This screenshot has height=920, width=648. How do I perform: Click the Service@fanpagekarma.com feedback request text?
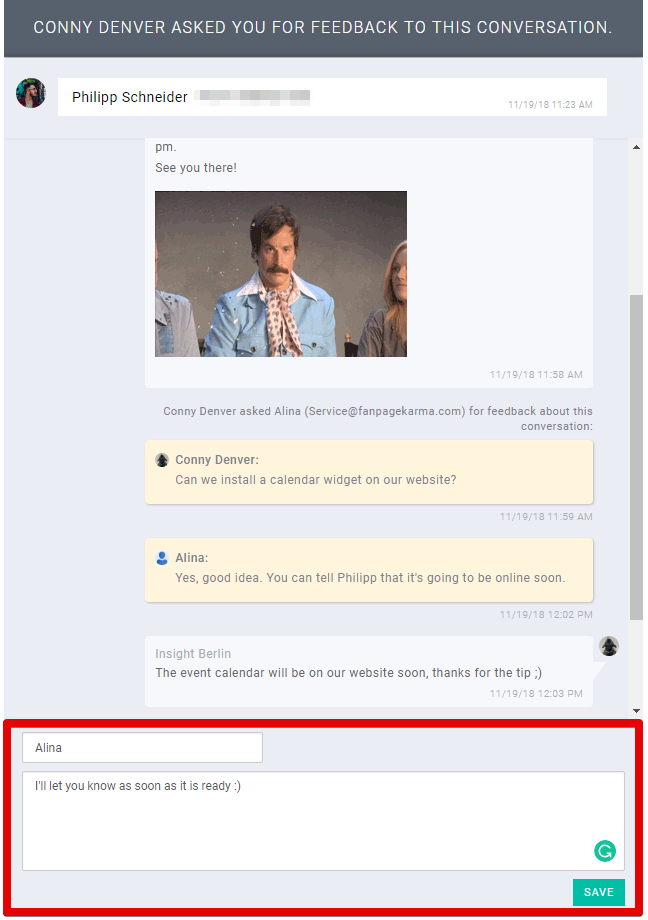pos(377,418)
